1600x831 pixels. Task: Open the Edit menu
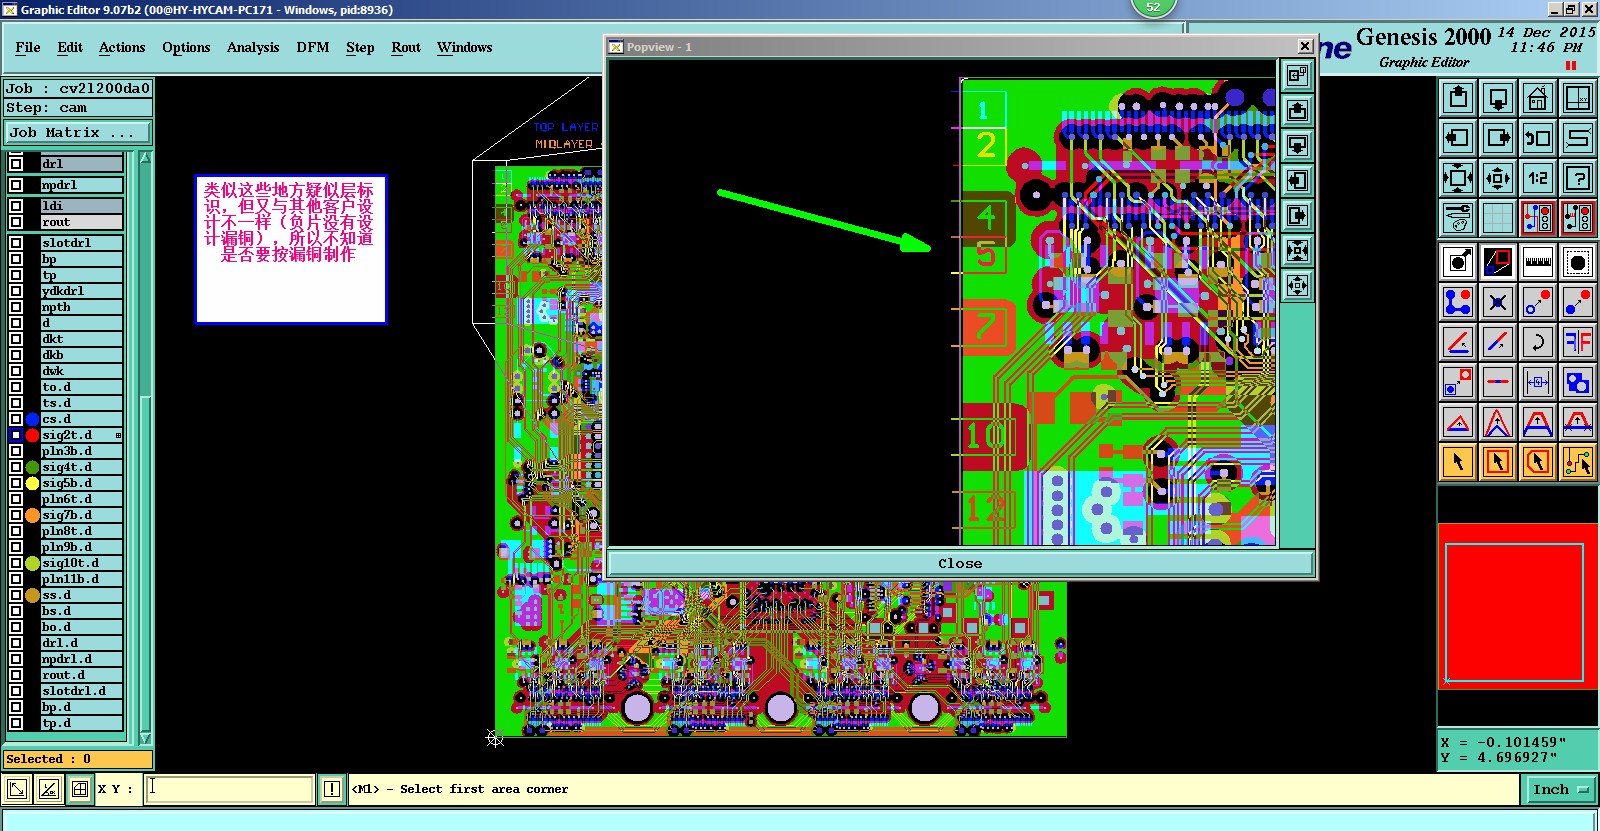tap(70, 47)
